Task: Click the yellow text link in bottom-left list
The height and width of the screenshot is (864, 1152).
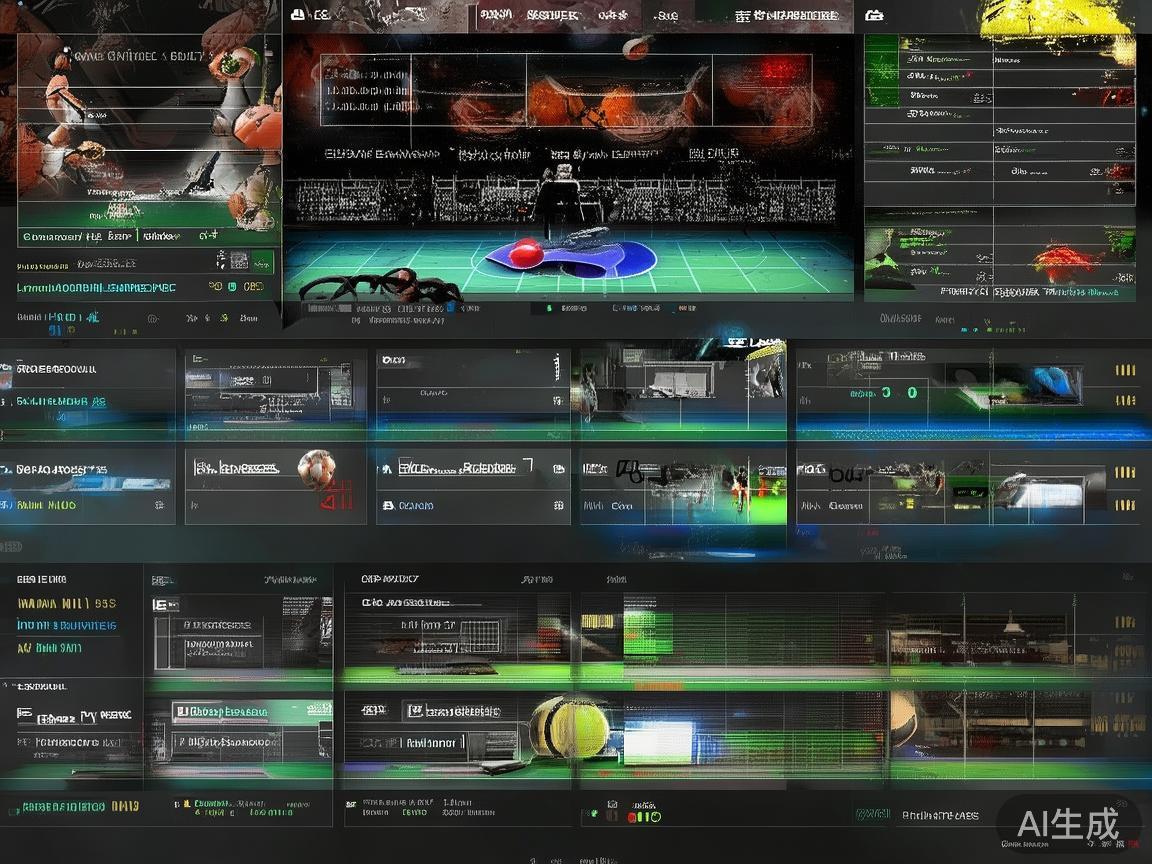Action: point(66,603)
